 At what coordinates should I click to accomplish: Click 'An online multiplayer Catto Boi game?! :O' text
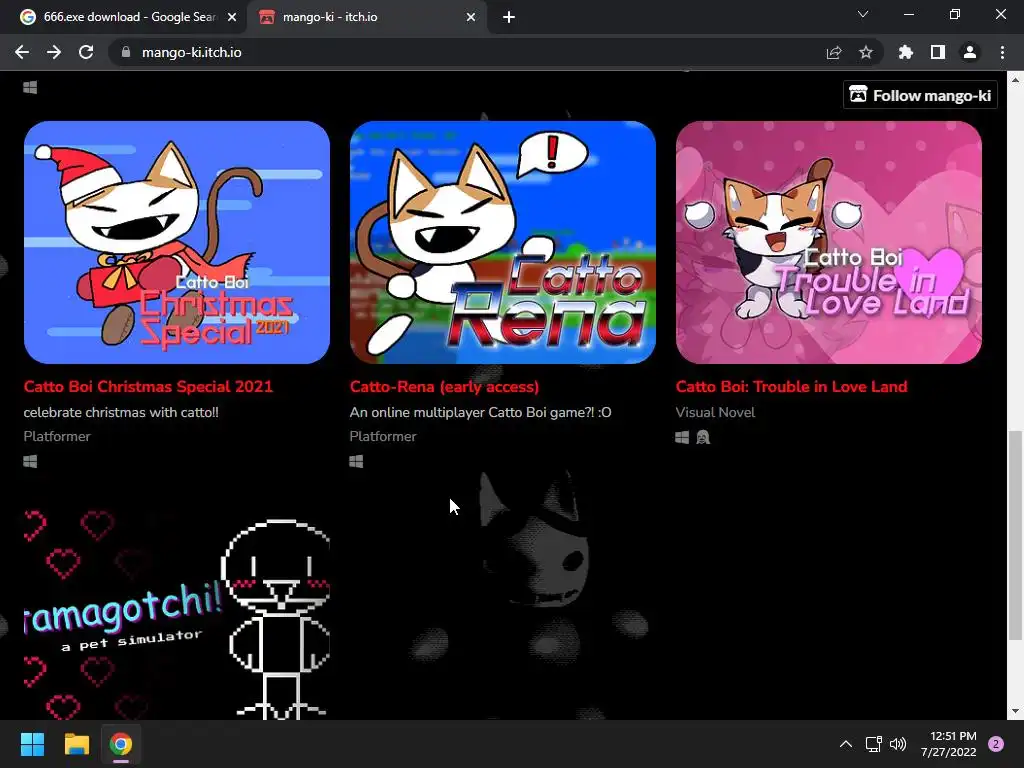(480, 412)
